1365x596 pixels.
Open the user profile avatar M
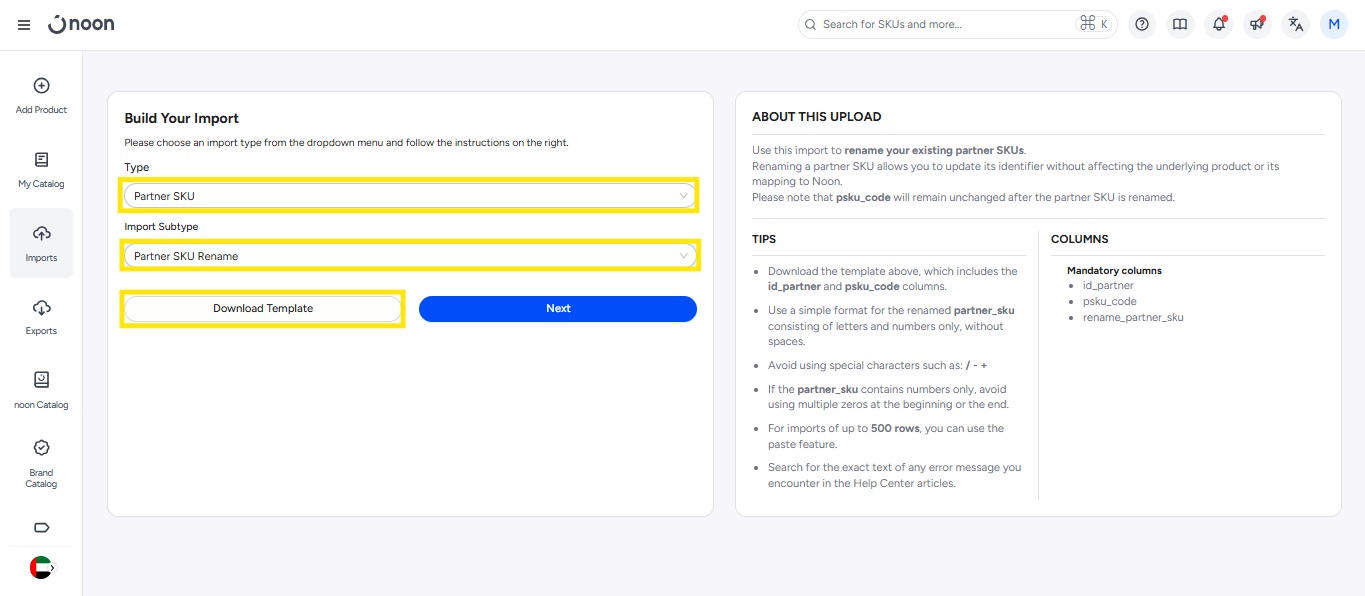(x=1334, y=25)
